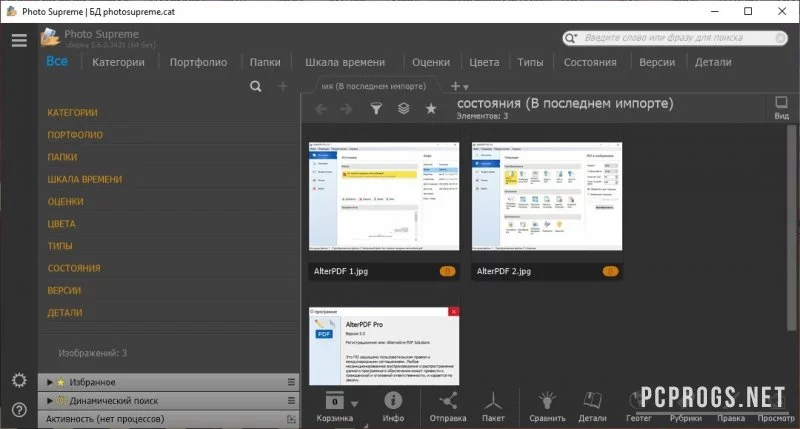The width and height of the screenshot is (800, 429).
Task: Open the Пакет batch tool
Action: (493, 407)
